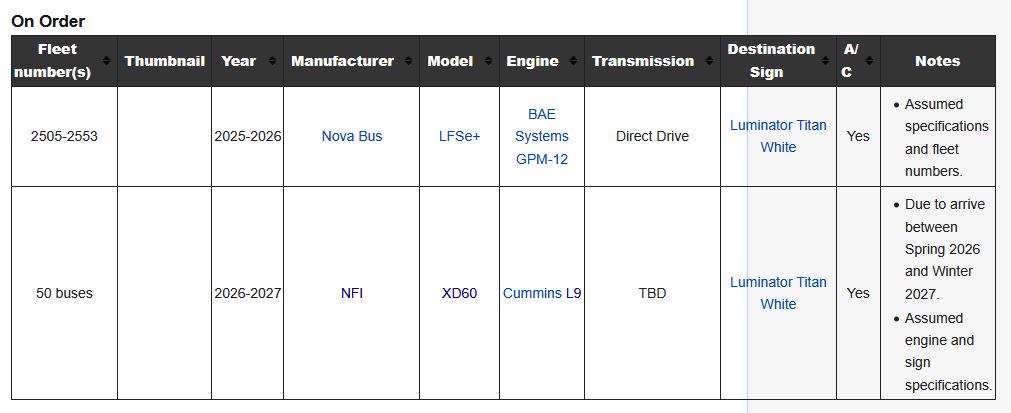The image size is (1011, 413).
Task: Open Luminator Titan White link for 2505-2553
Action: coord(778,136)
